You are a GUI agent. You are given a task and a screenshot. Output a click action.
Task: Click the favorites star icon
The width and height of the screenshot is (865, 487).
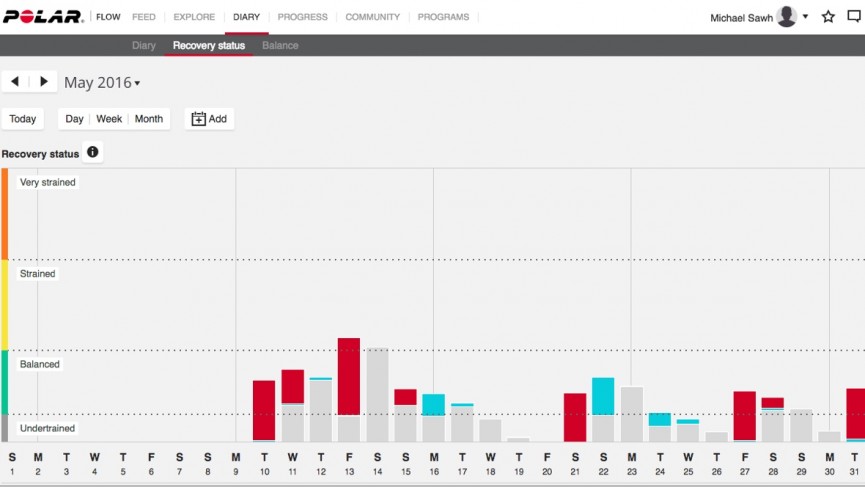(x=828, y=17)
